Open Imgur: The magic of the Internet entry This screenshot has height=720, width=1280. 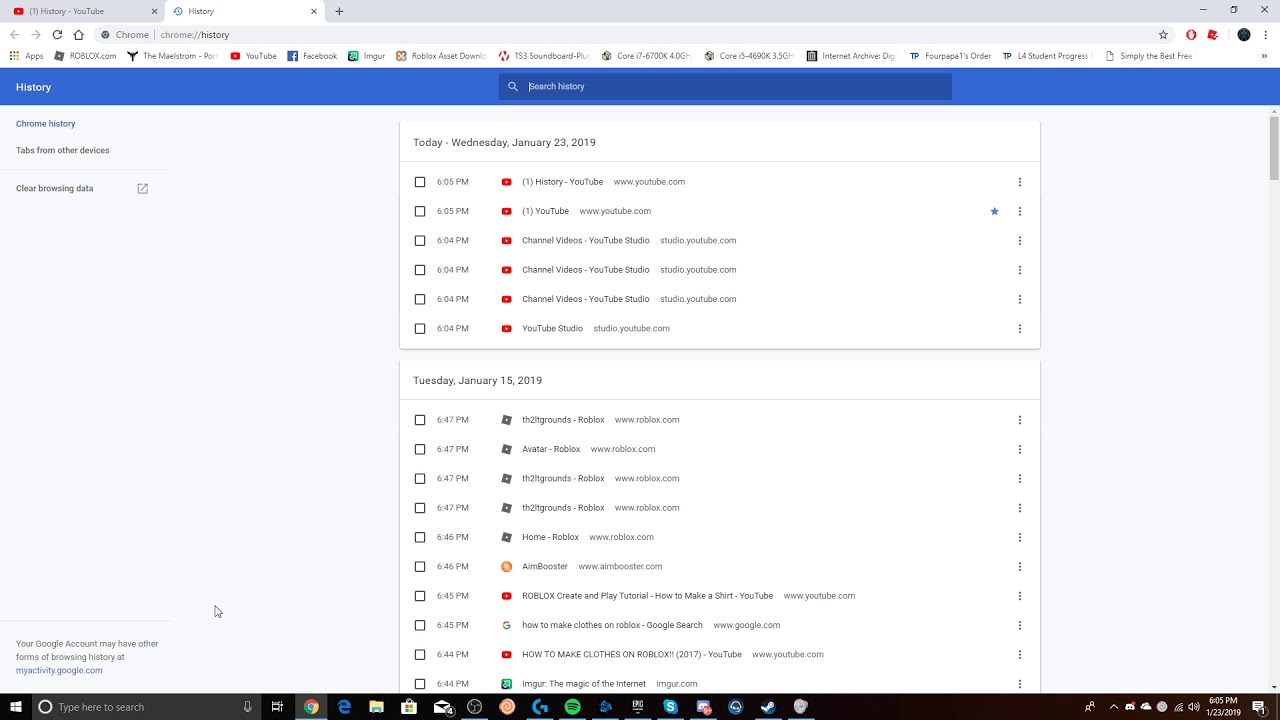584,684
